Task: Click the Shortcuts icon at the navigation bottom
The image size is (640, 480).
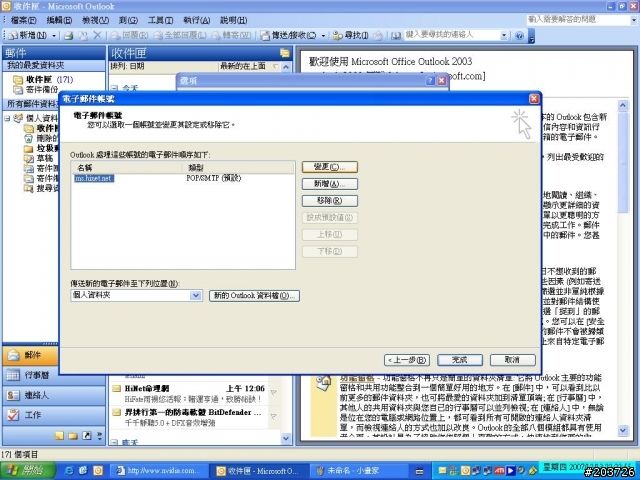Action: tap(87, 436)
